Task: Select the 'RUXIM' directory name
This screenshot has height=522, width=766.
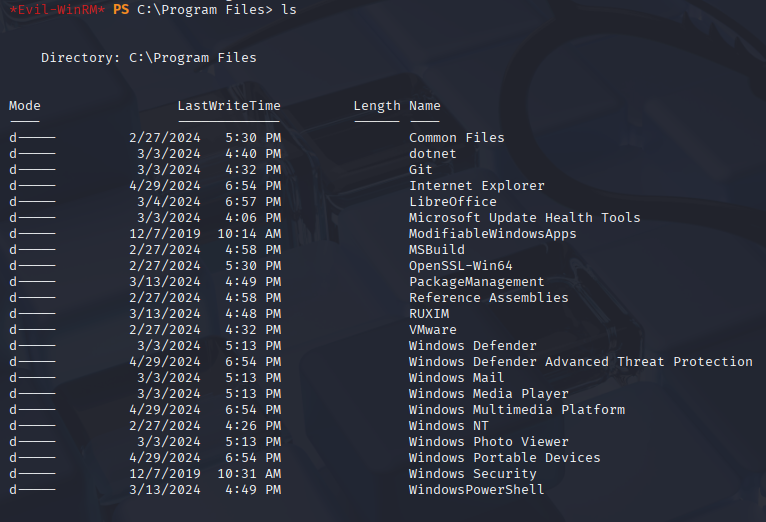Action: point(429,314)
